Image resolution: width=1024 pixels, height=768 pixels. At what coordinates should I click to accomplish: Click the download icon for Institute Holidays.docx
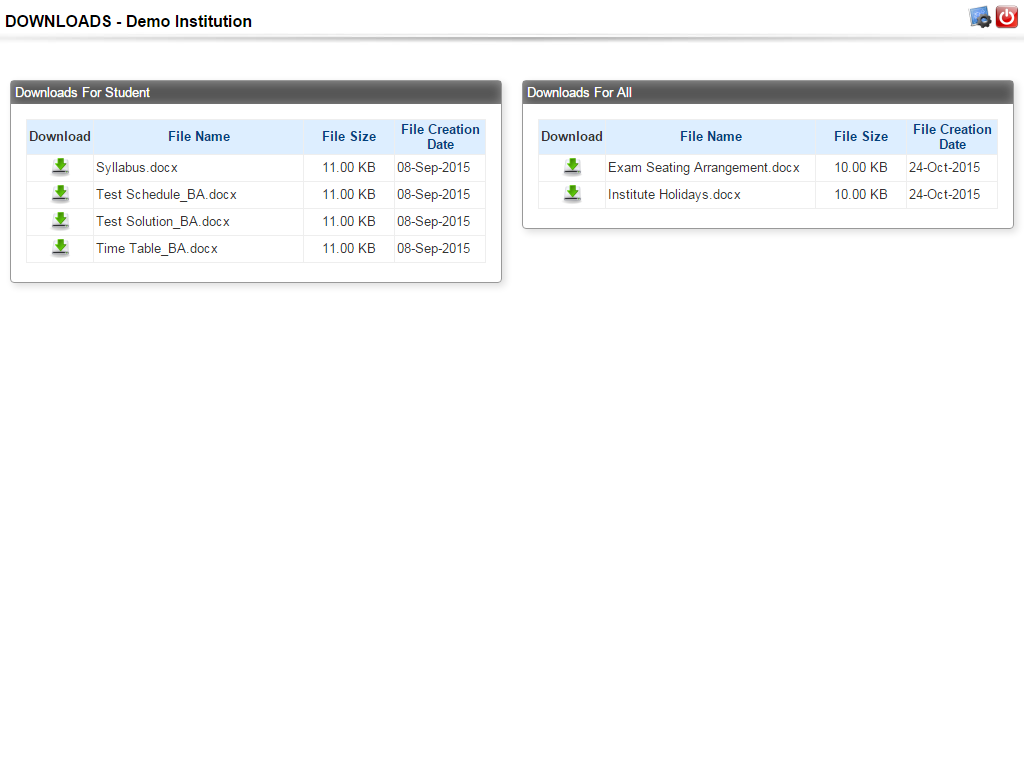(572, 194)
